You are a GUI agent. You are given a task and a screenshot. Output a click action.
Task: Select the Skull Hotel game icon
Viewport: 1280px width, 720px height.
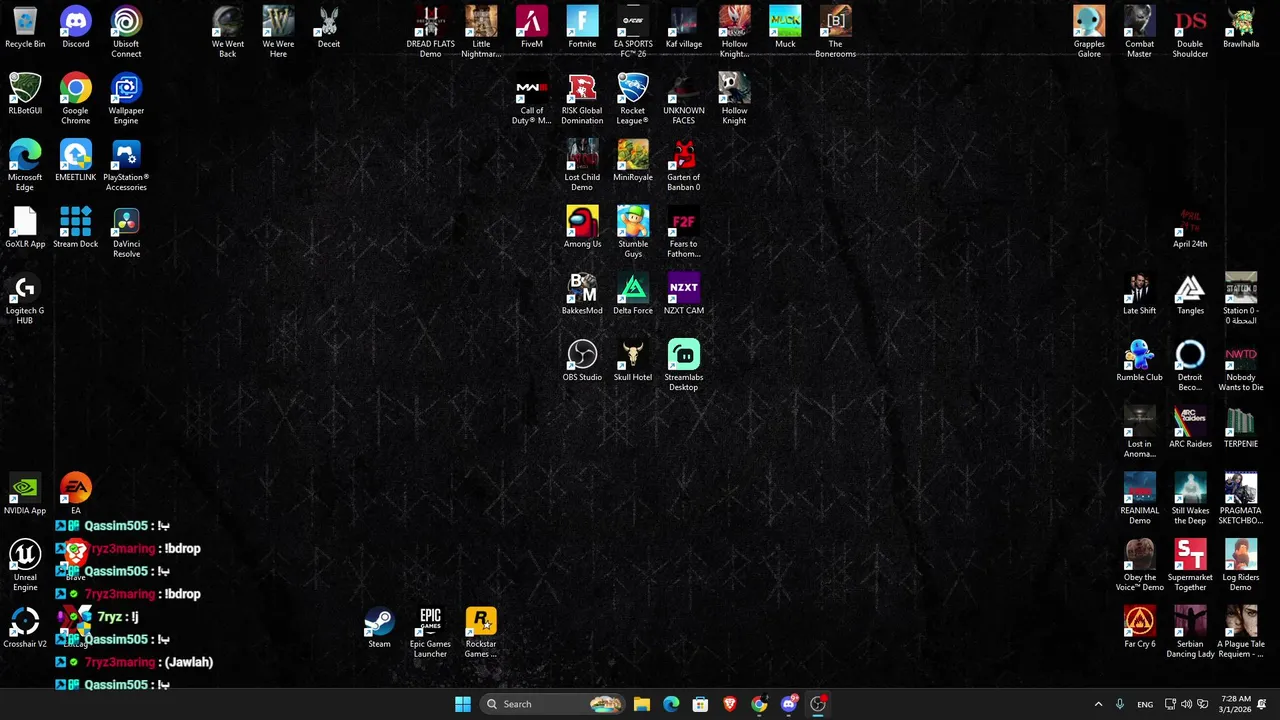tap(632, 360)
